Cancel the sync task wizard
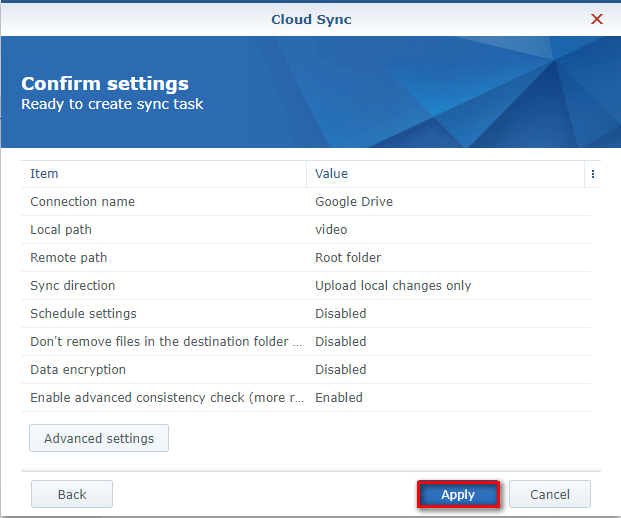The width and height of the screenshot is (621, 518). (549, 494)
